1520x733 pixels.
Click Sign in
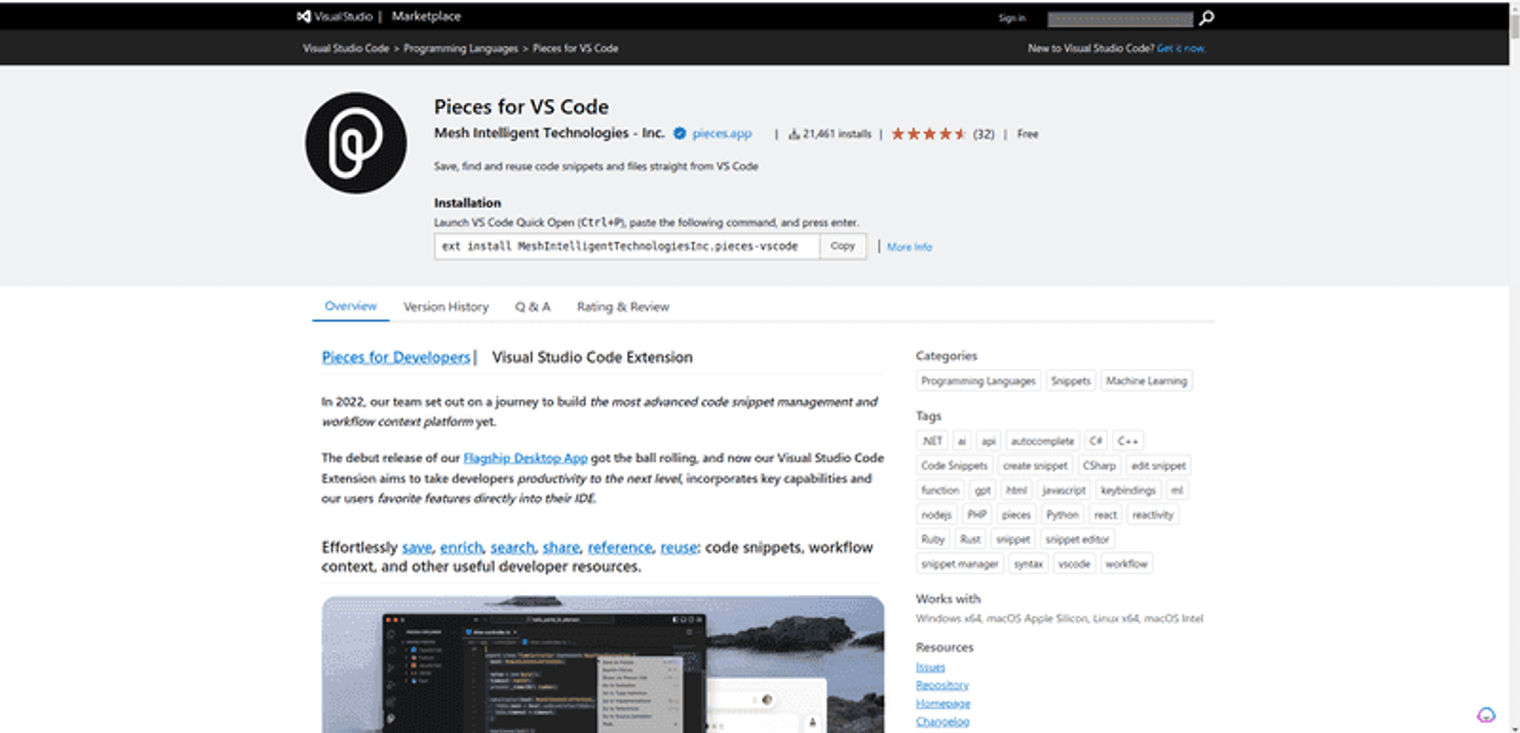(x=1011, y=18)
